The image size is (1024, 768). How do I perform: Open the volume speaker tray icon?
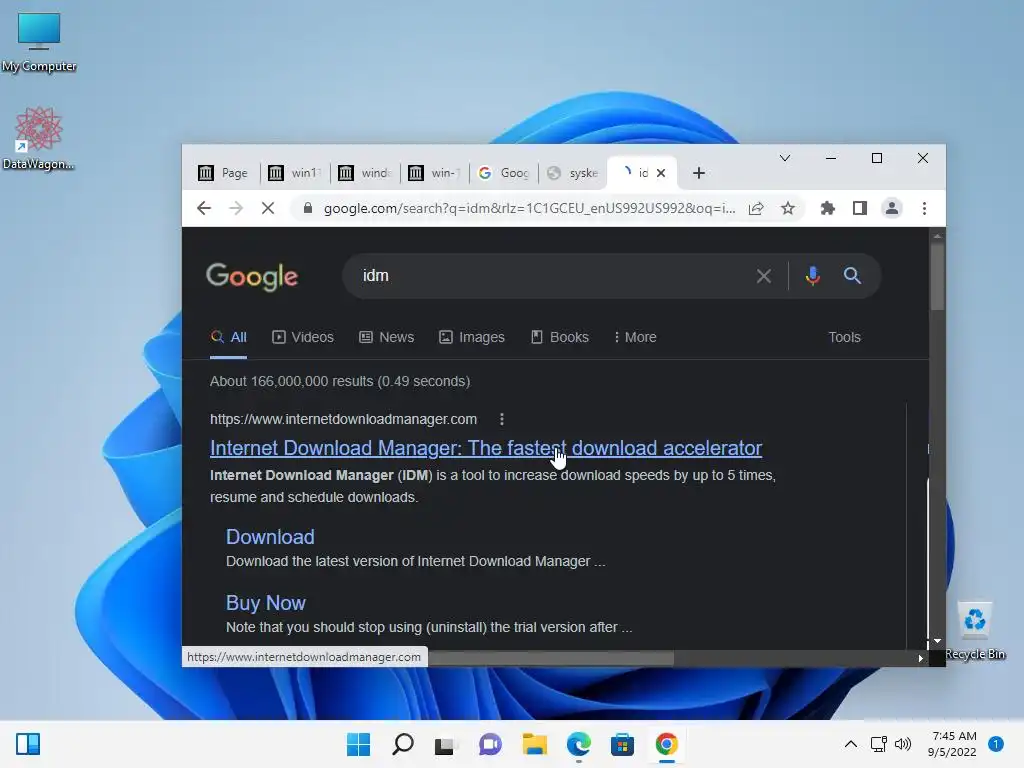[903, 744]
